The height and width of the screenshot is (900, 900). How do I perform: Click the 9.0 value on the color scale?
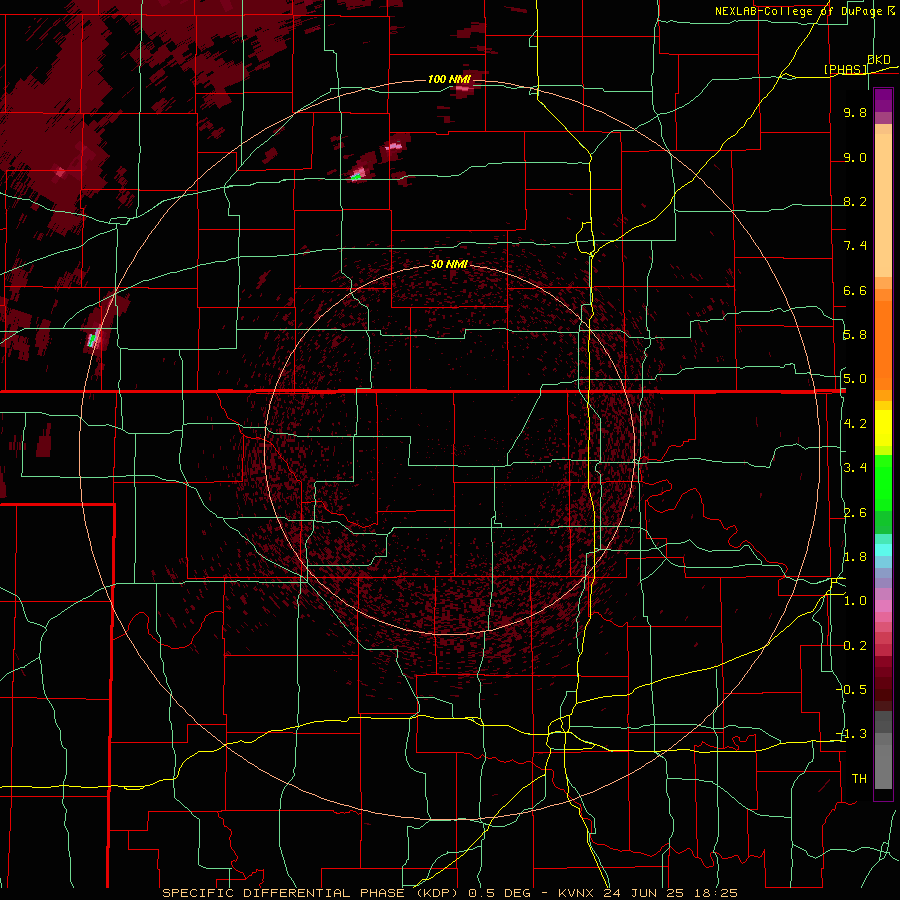pos(855,157)
